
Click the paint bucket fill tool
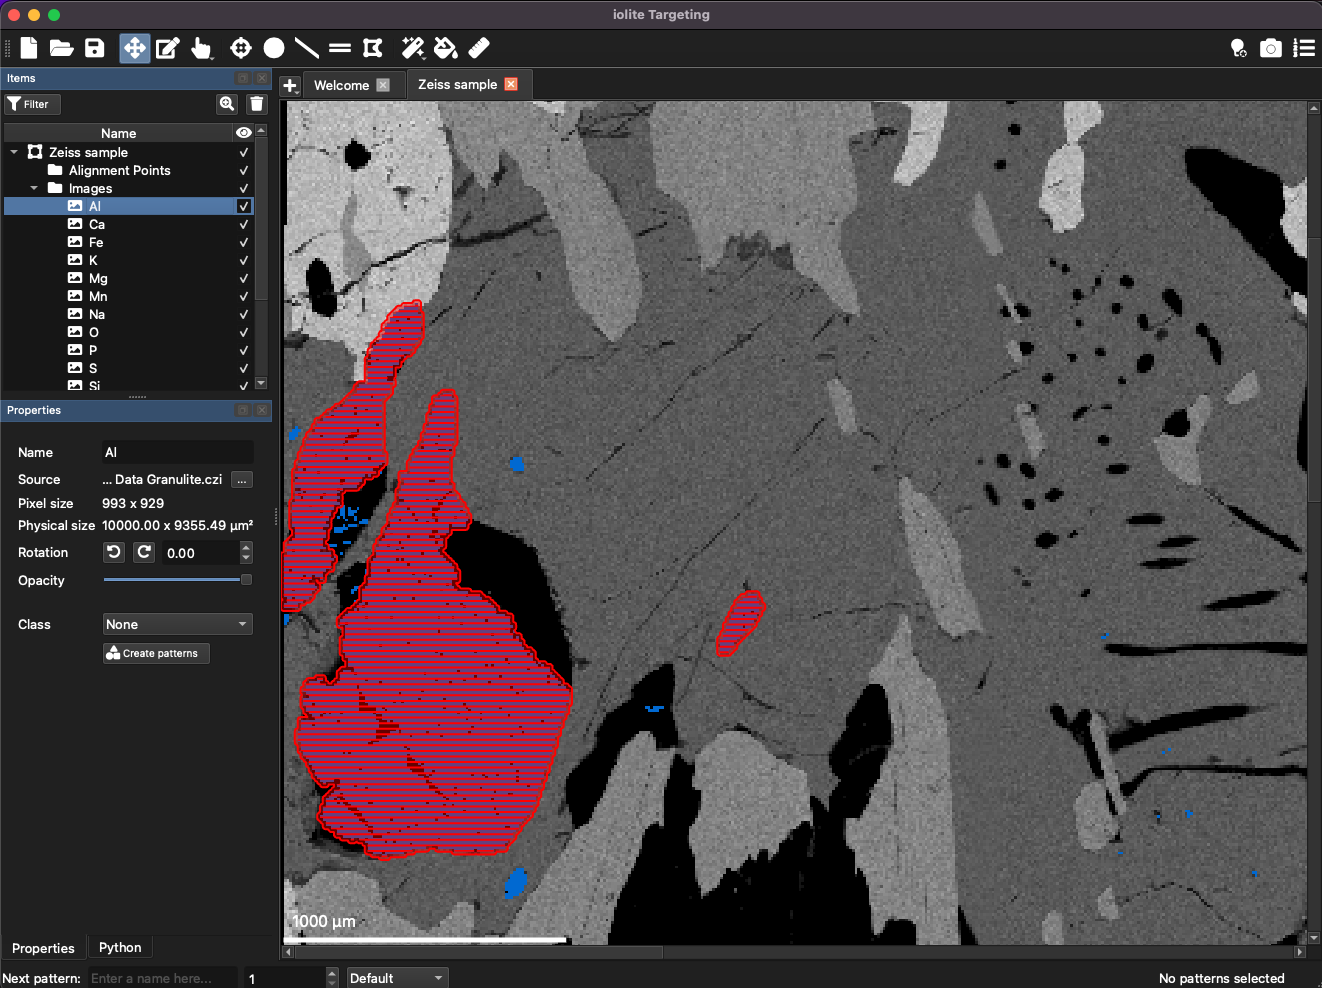(445, 48)
